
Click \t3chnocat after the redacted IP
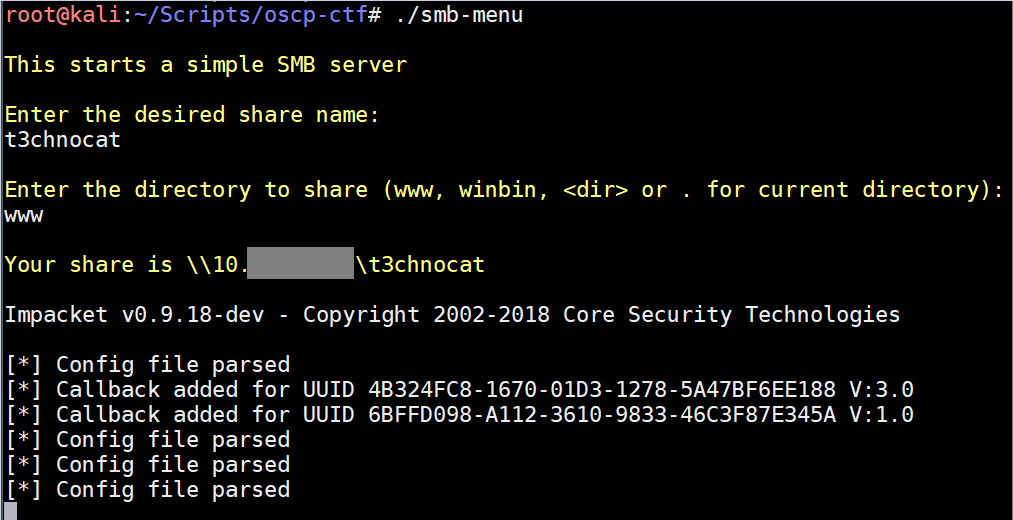tap(420, 264)
